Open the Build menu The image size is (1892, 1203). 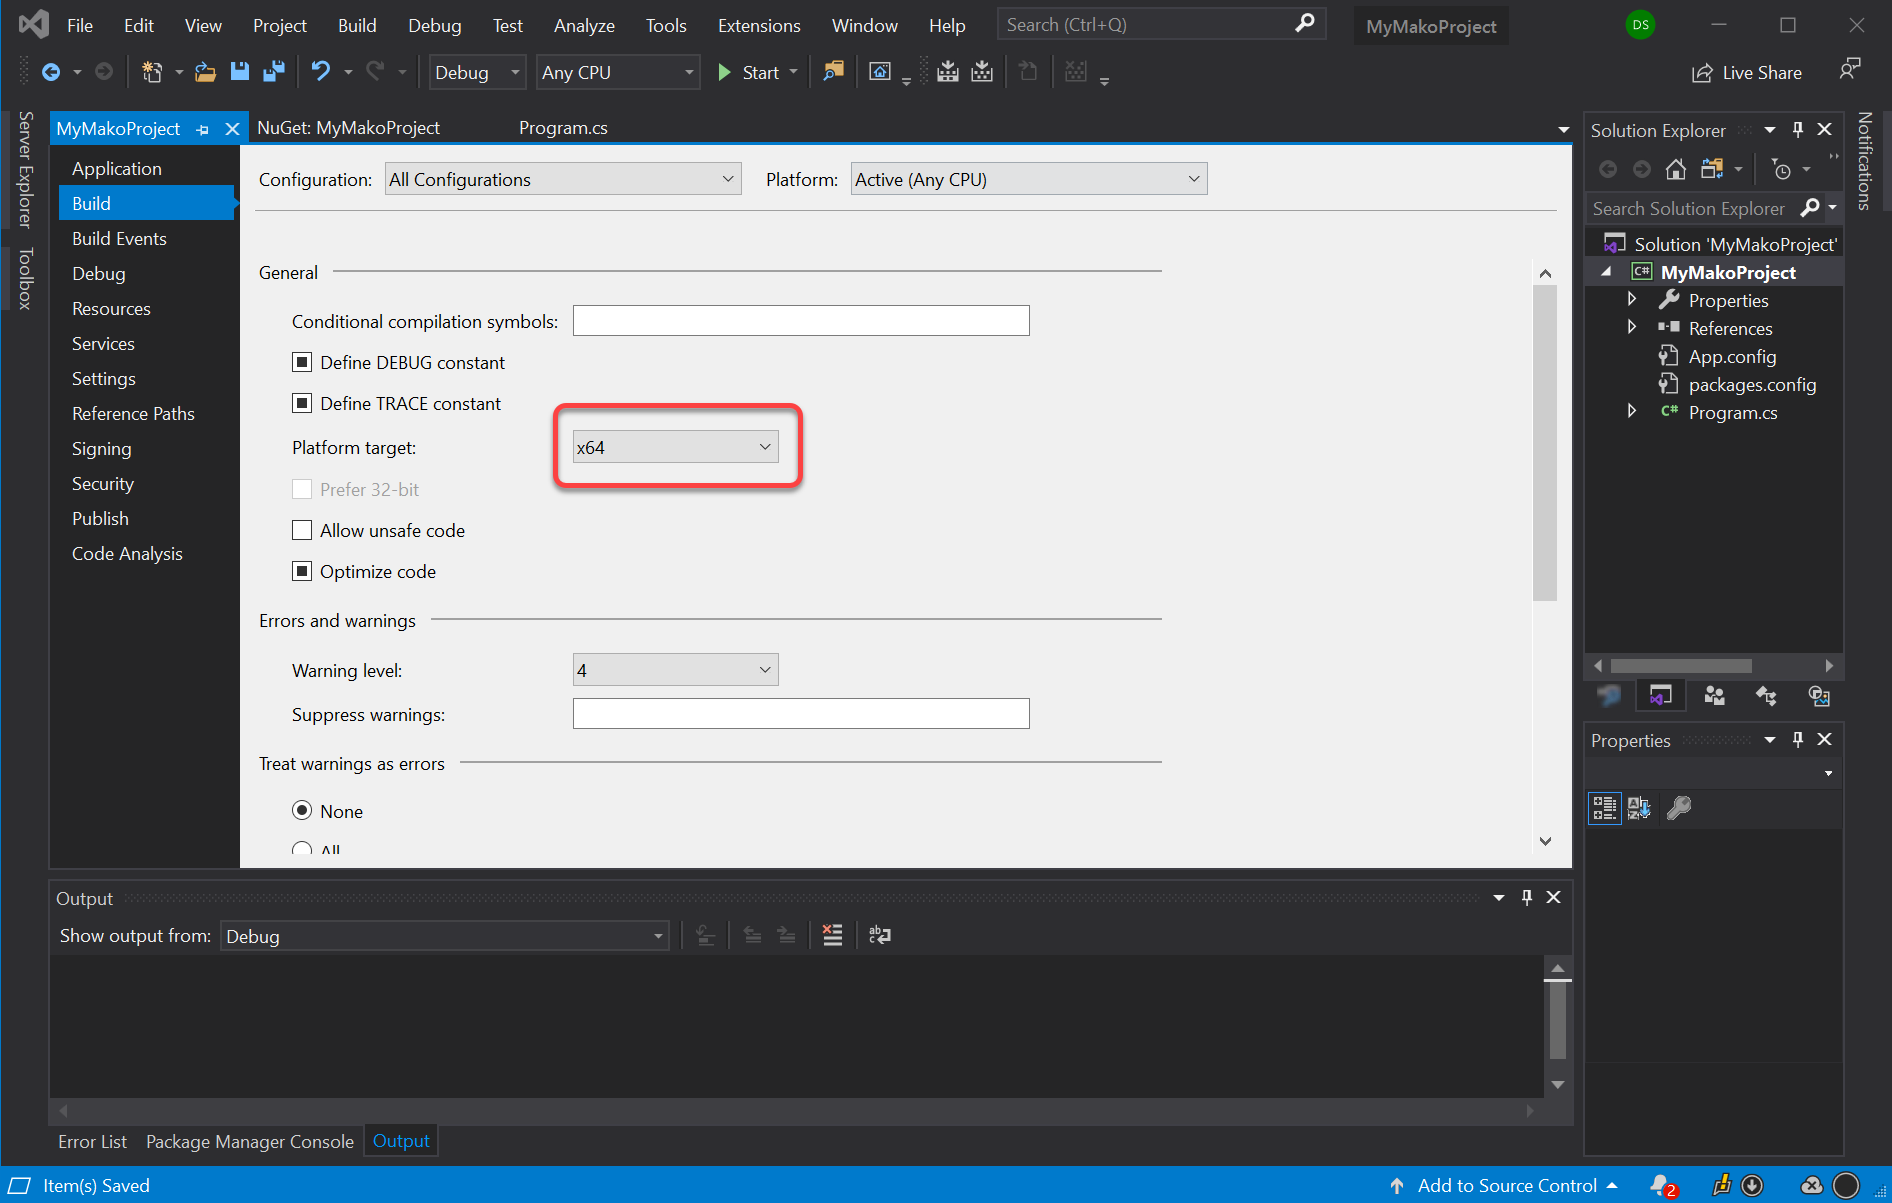point(356,25)
